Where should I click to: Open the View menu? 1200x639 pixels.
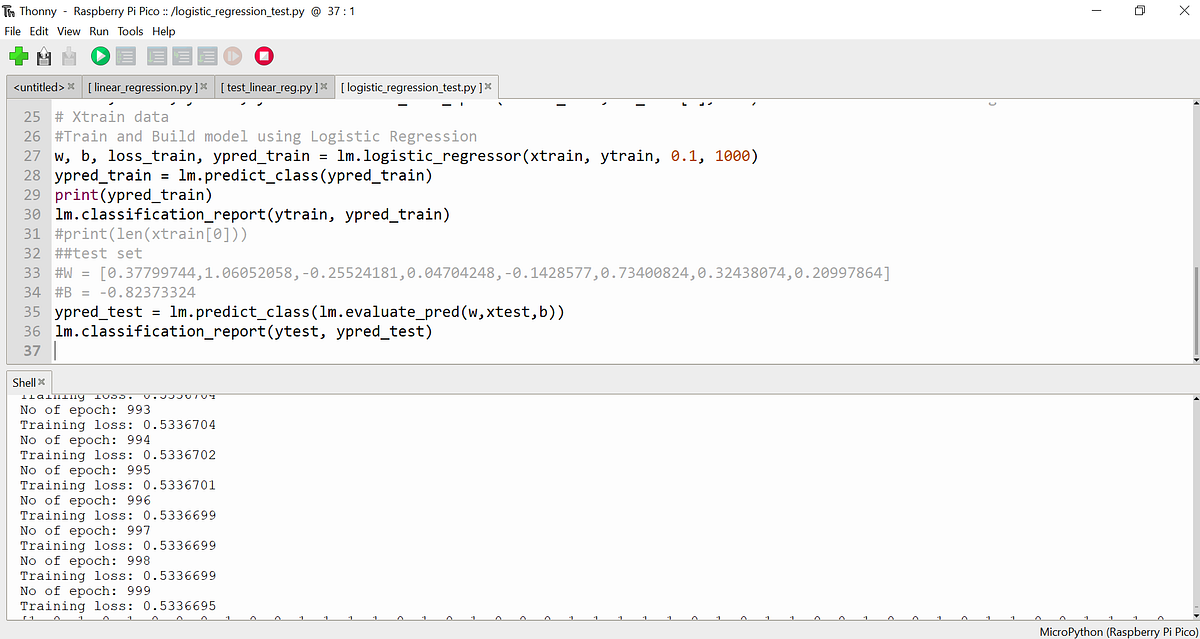(x=68, y=31)
